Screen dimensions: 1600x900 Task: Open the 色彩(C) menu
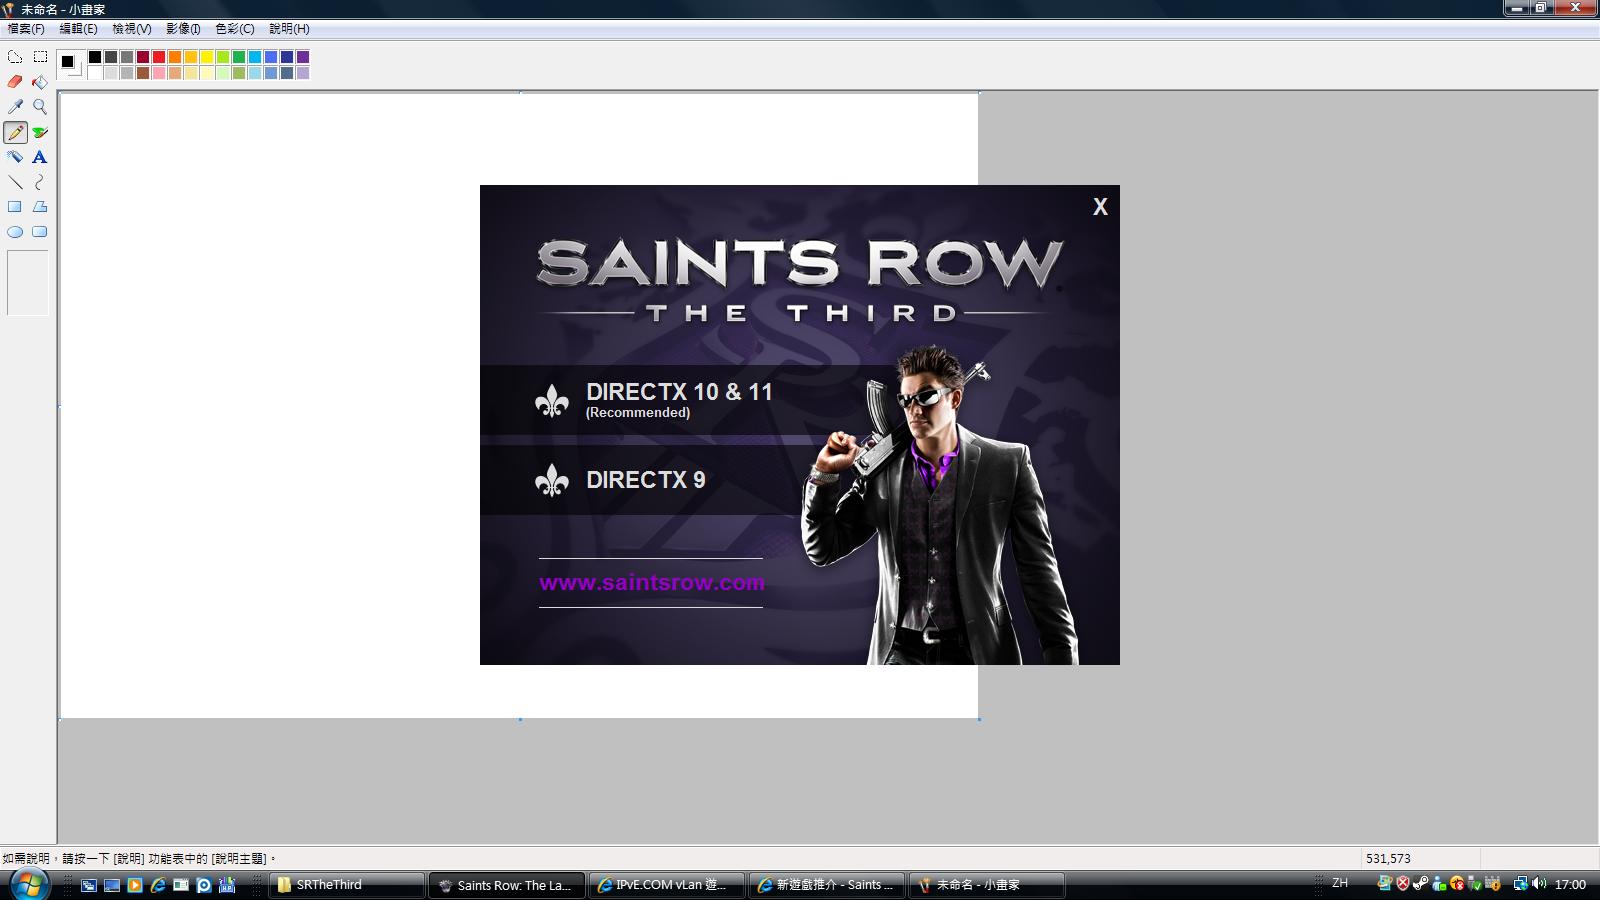click(235, 29)
